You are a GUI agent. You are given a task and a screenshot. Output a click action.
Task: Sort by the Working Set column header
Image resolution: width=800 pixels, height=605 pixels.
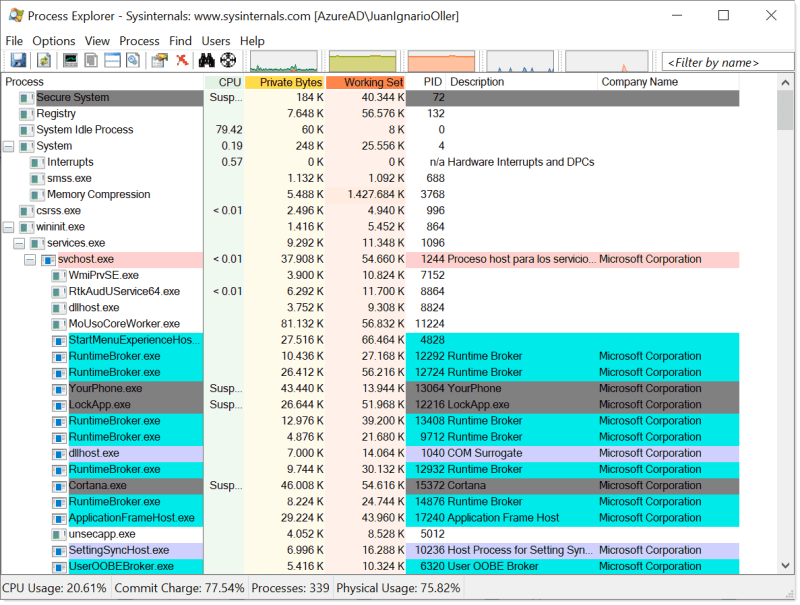click(x=365, y=82)
